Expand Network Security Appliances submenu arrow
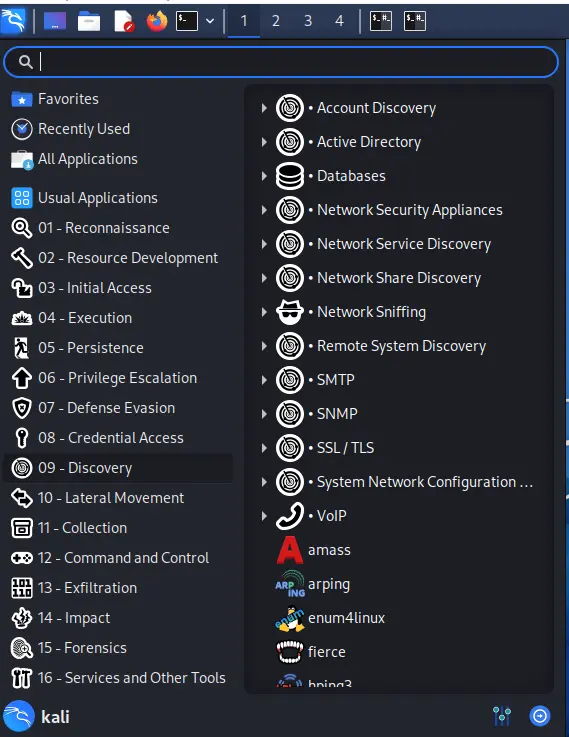569x737 pixels. (264, 210)
